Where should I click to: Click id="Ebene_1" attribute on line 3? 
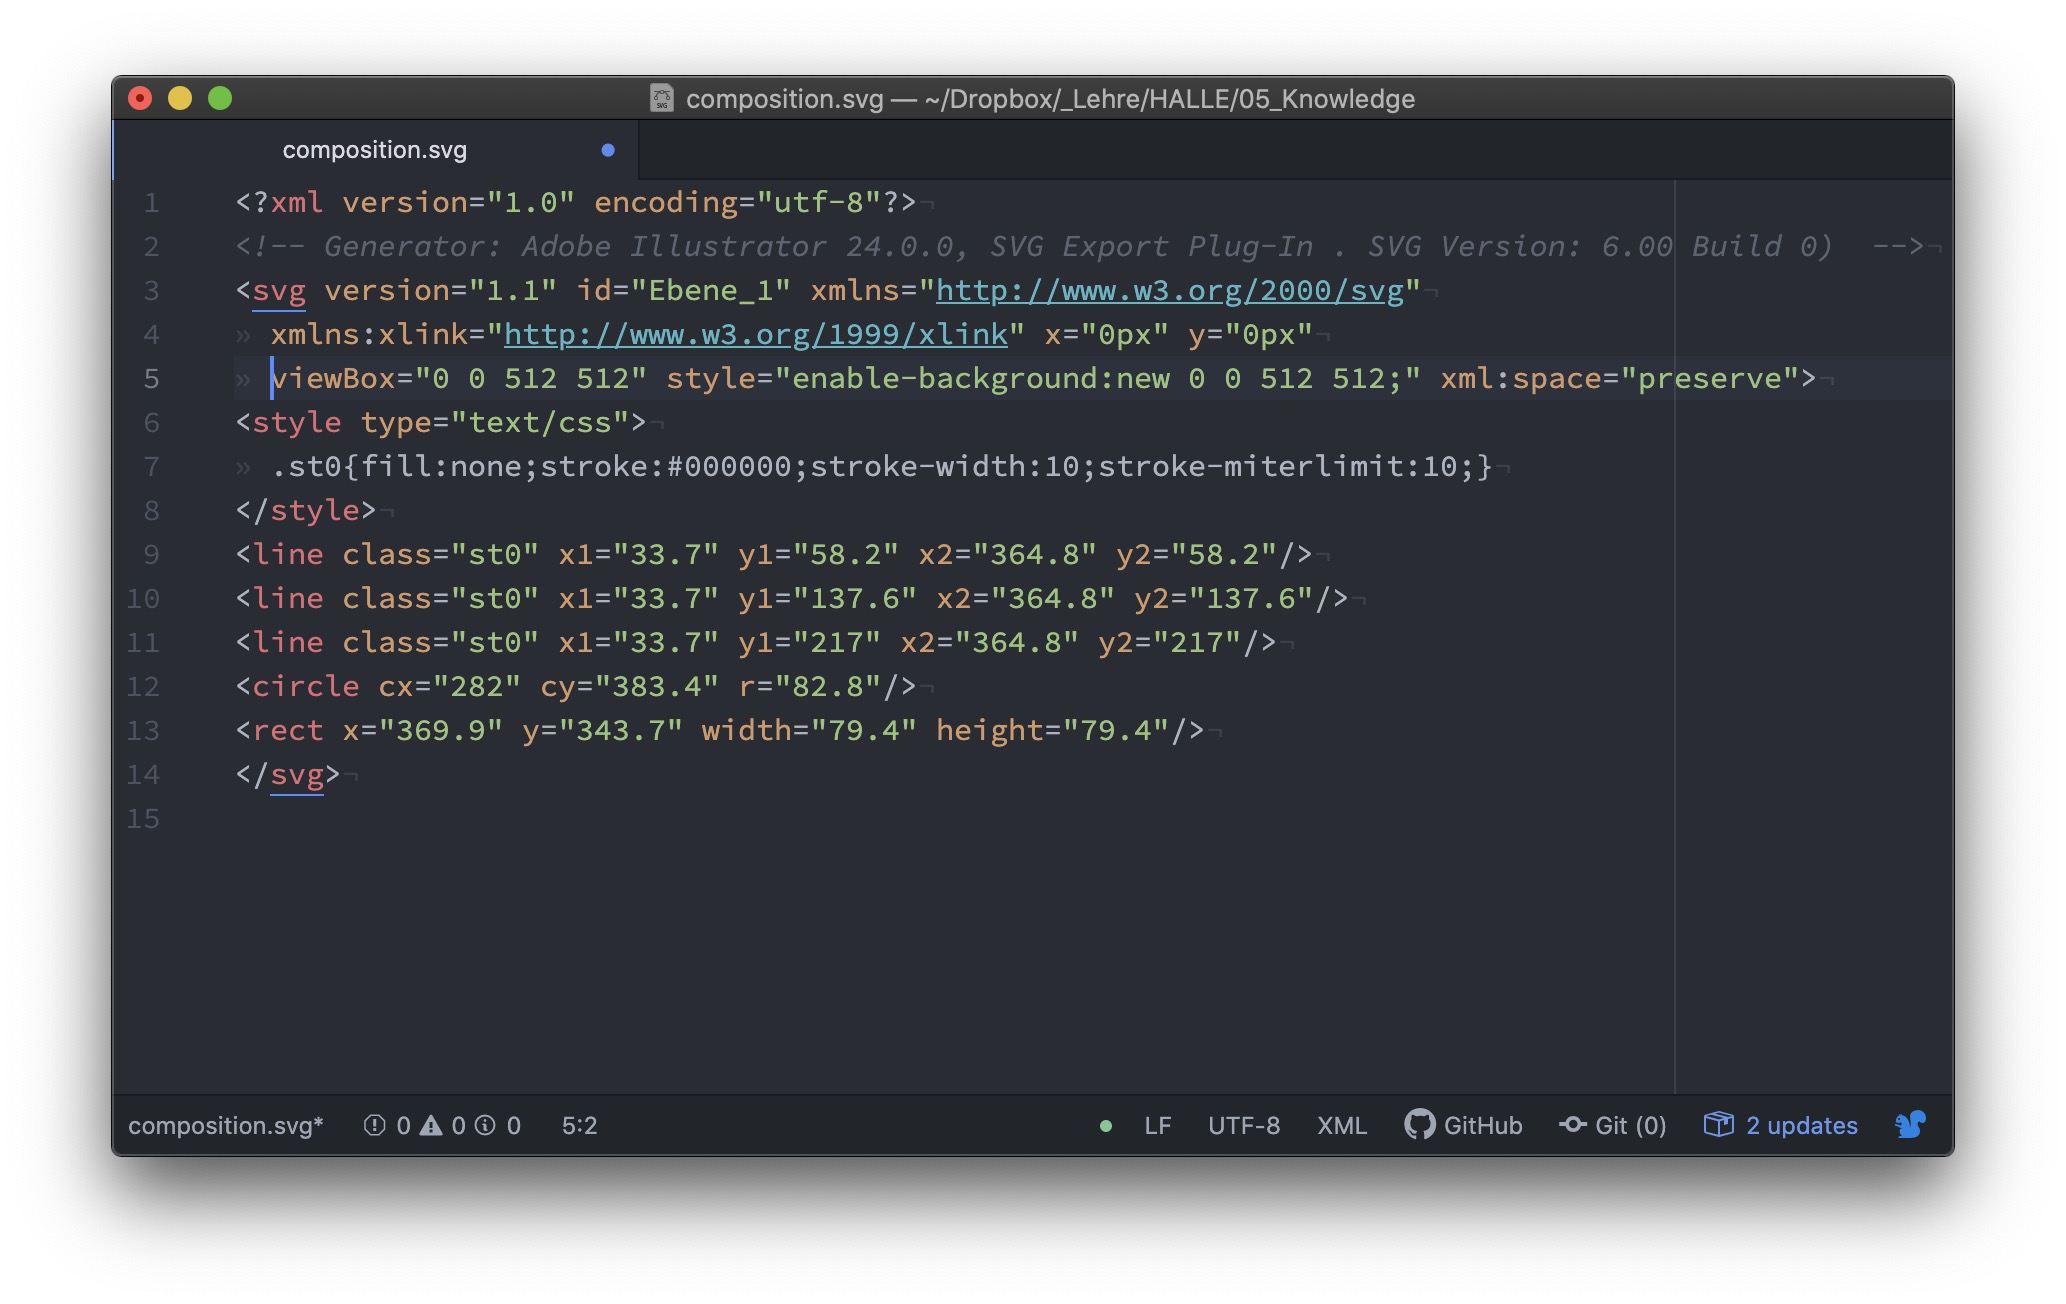point(684,290)
